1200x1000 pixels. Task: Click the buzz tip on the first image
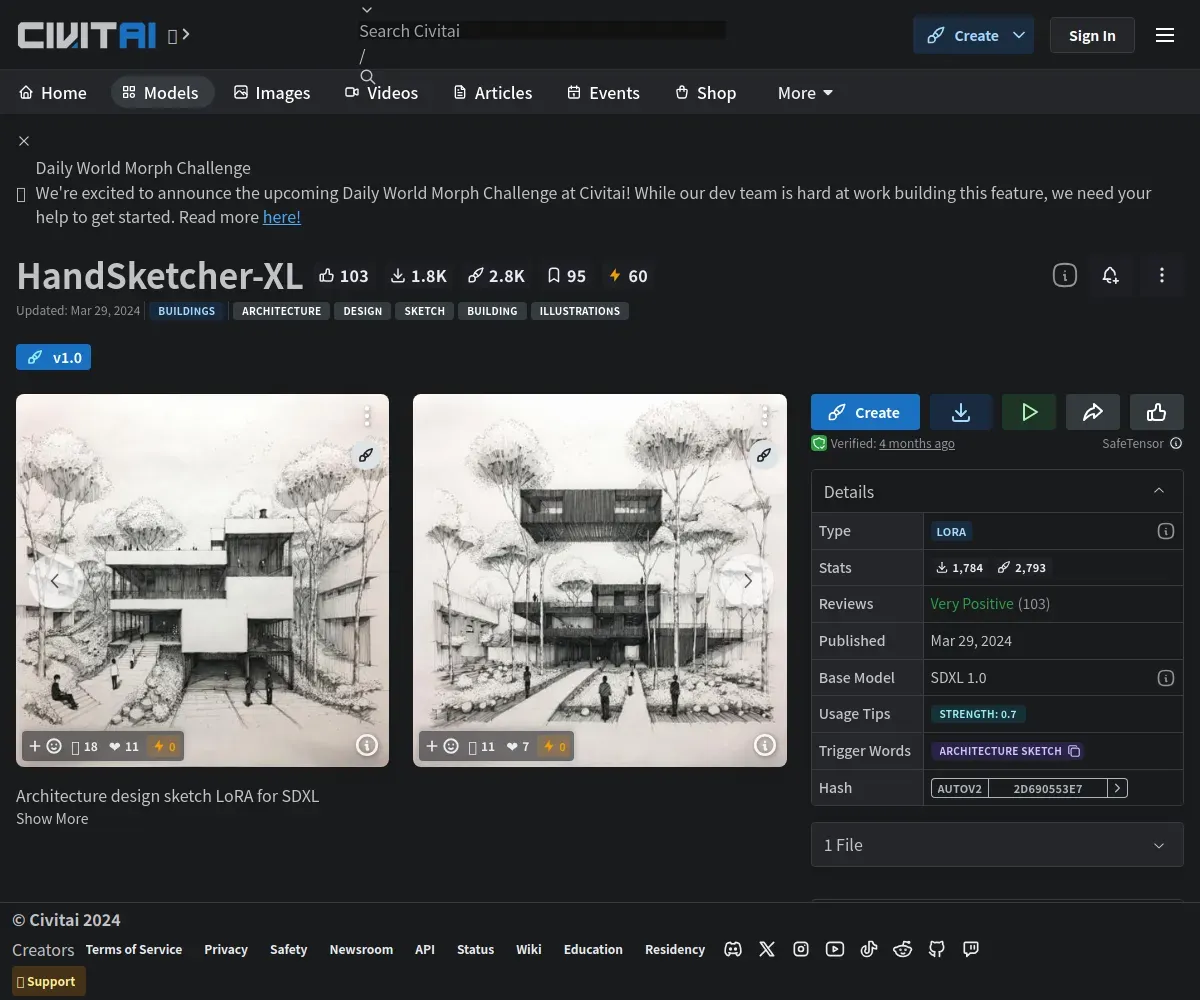click(x=163, y=746)
